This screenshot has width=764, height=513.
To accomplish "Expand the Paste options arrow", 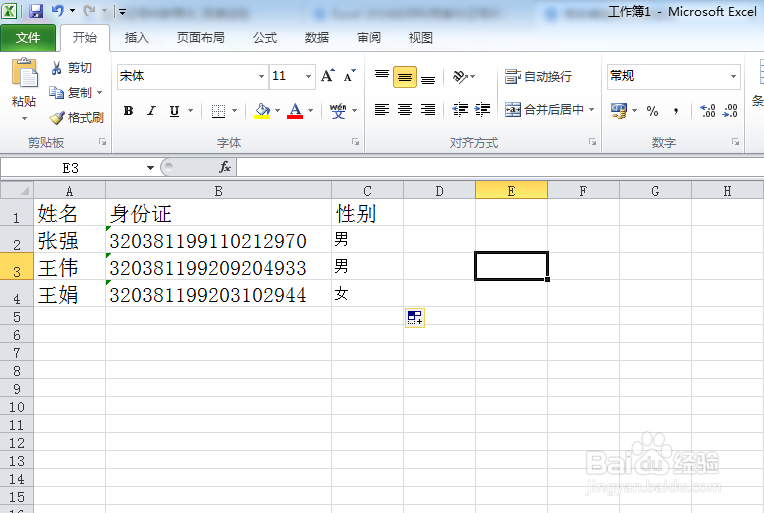I will tap(24, 118).
